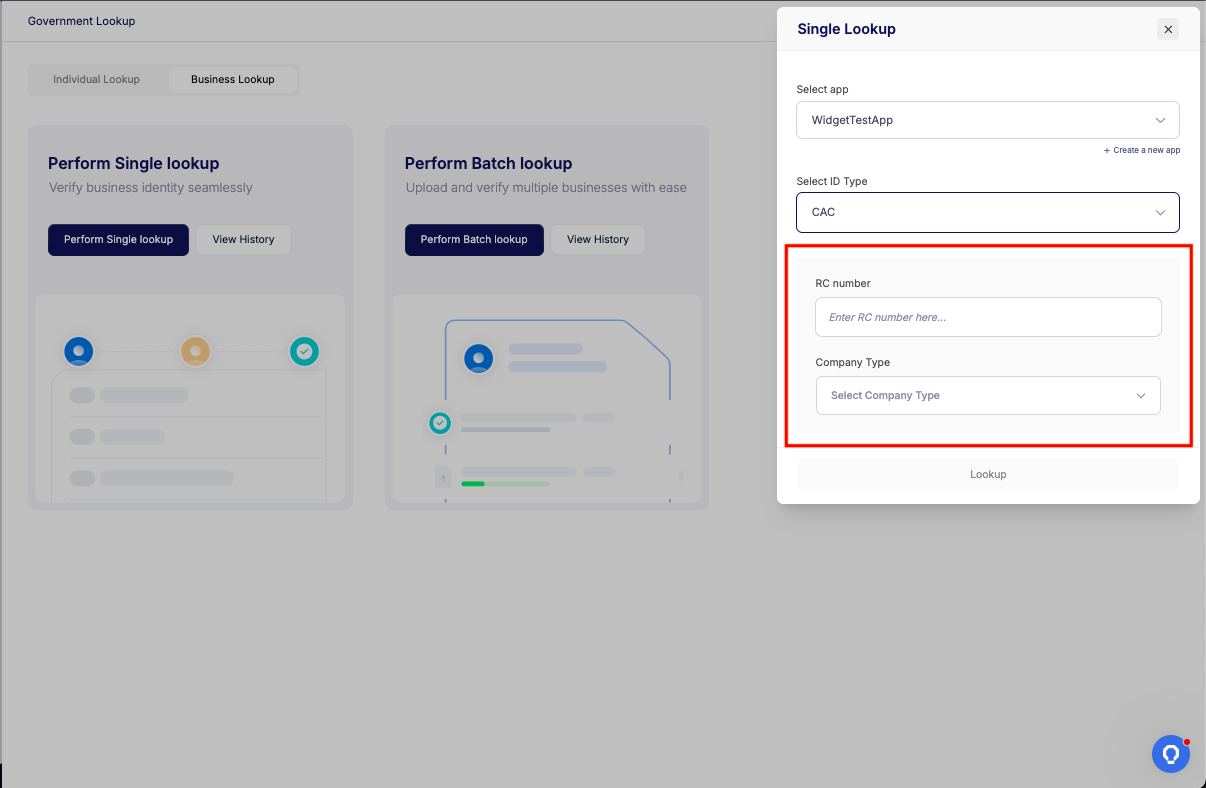Image resolution: width=1206 pixels, height=788 pixels.
Task: View History in the Batch lookup card
Action: 597,239
